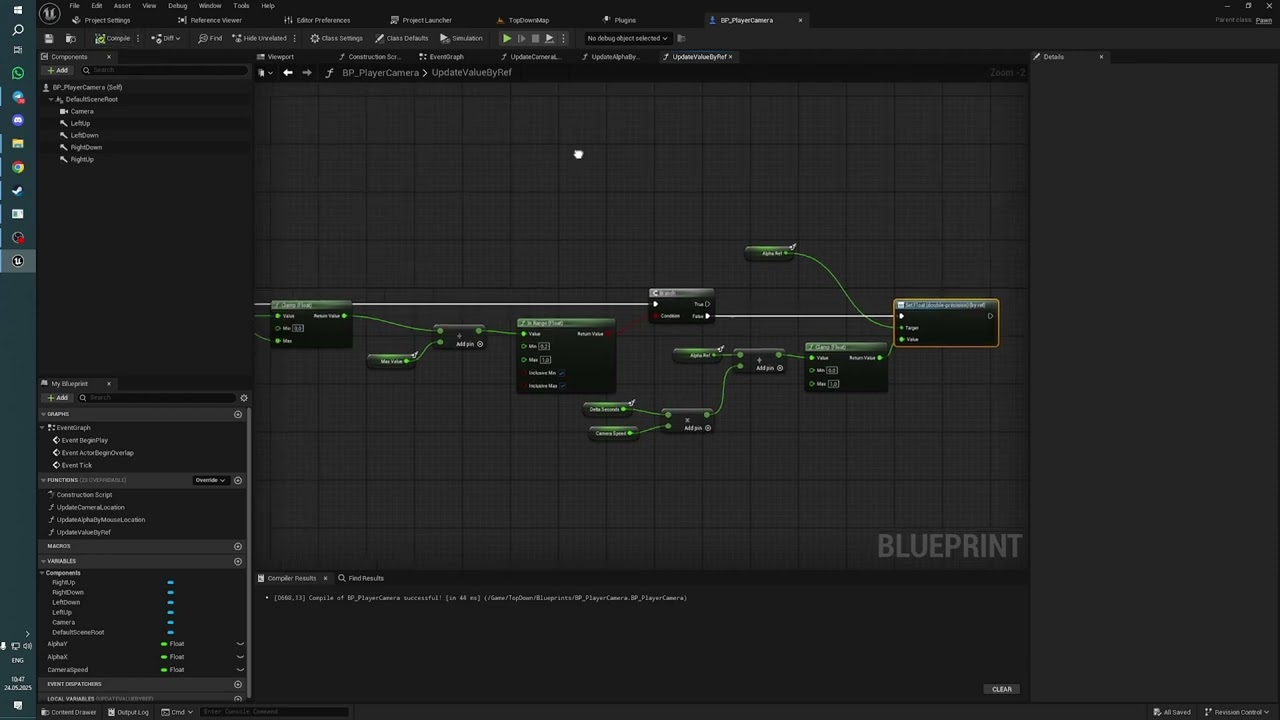Toggle AlphaY variable visibility eye
1280x720 pixels.
point(240,644)
